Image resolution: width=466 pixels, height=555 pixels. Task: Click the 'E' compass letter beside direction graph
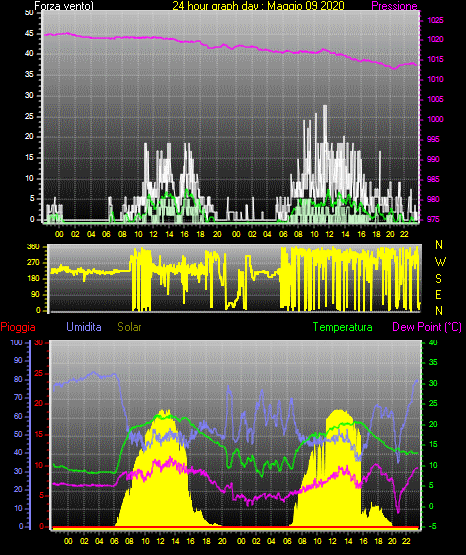(x=438, y=294)
